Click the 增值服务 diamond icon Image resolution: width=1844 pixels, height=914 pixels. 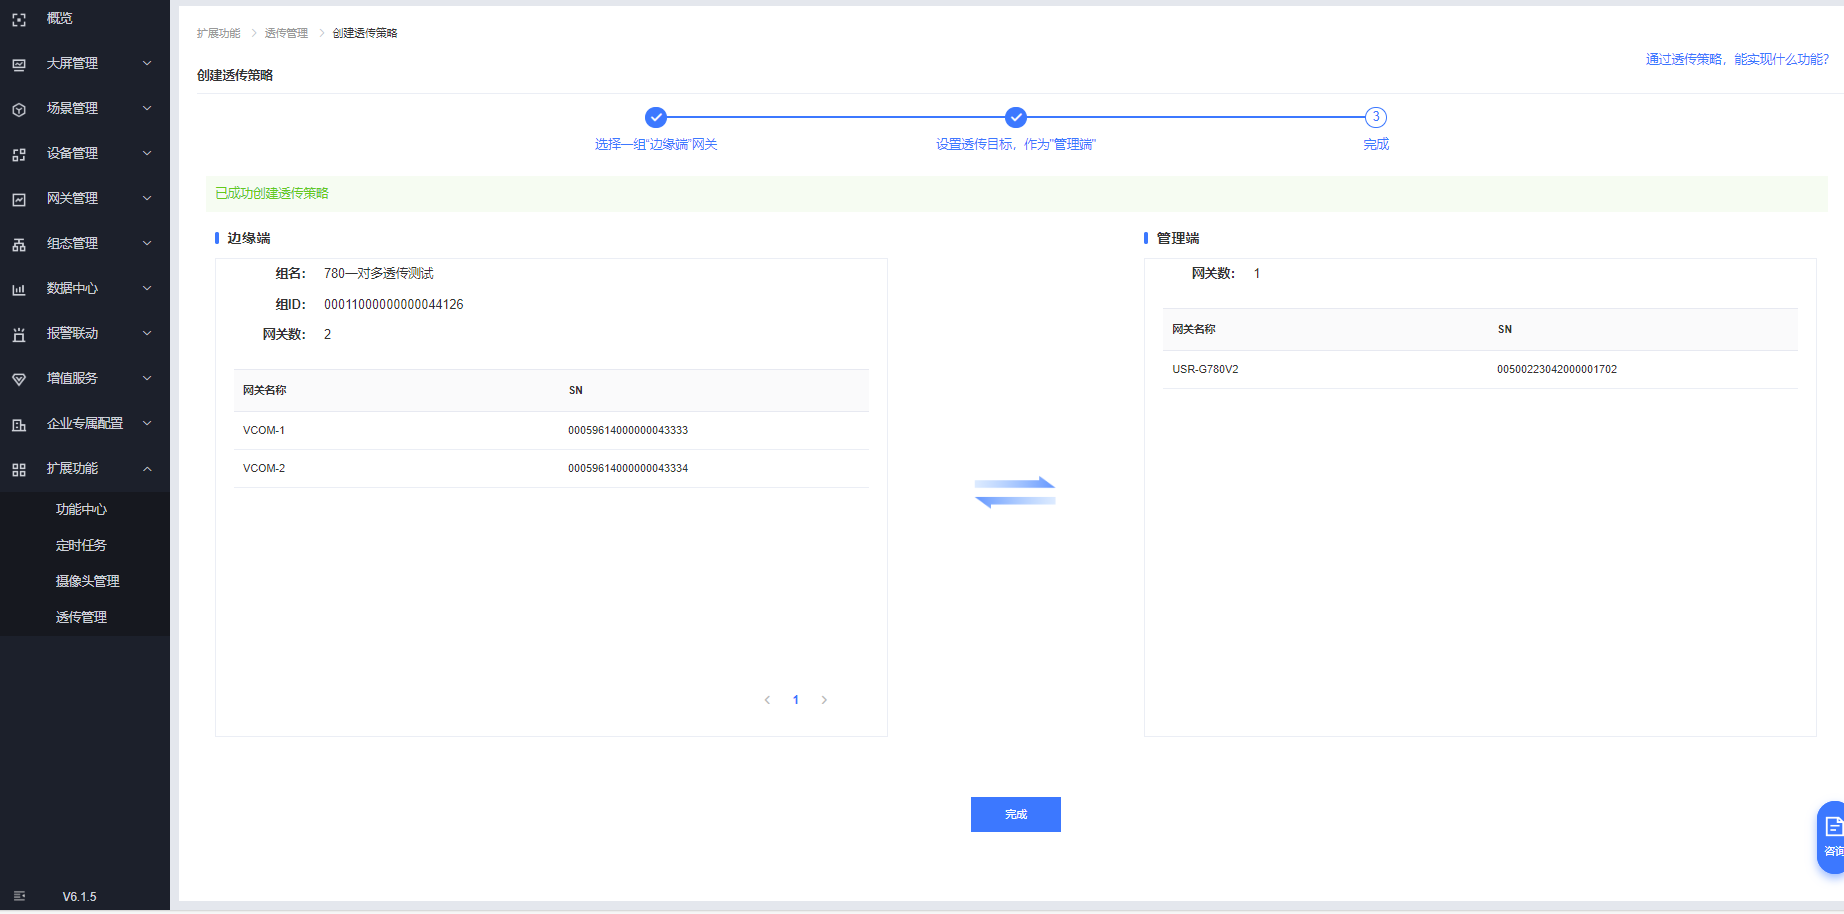[19, 379]
